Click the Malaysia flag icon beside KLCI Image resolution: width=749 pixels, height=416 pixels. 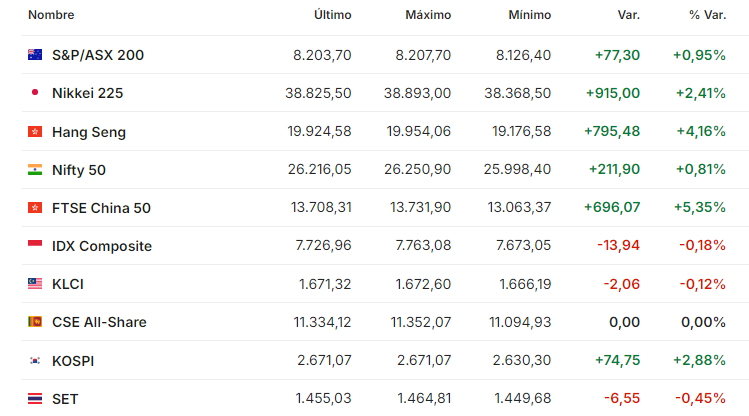click(x=35, y=284)
